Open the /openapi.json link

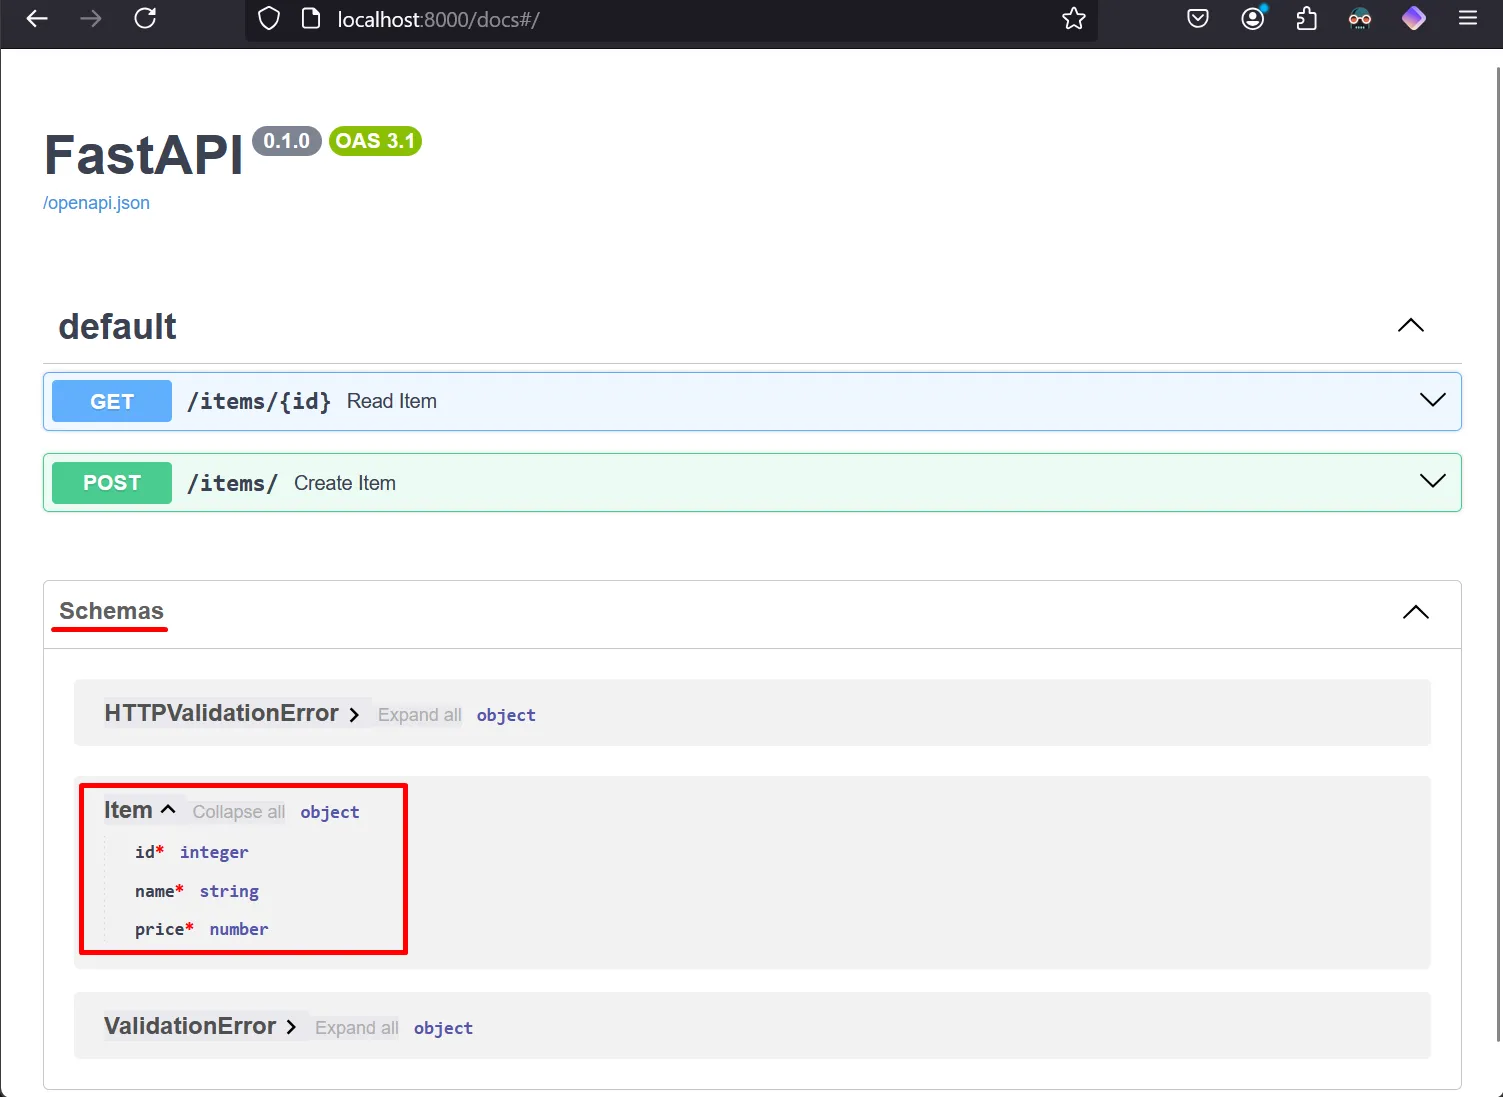pos(96,203)
